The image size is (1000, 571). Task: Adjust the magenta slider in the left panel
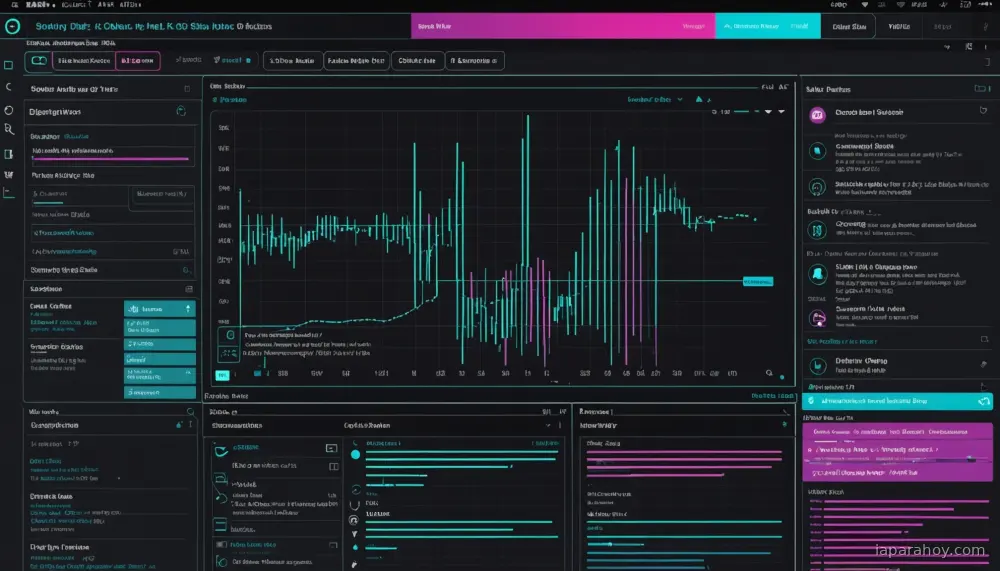coord(110,158)
